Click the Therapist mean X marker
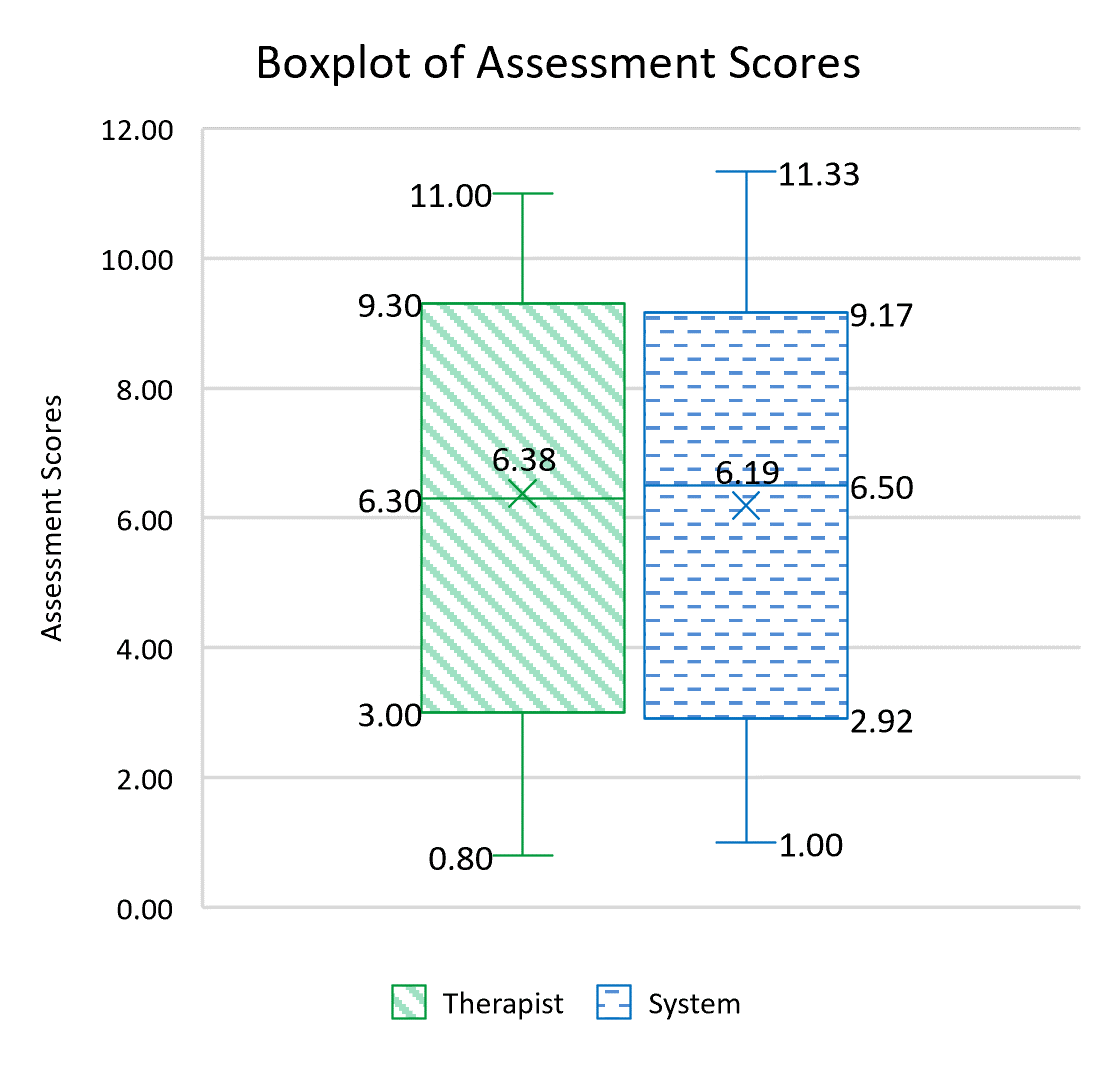 coord(522,493)
